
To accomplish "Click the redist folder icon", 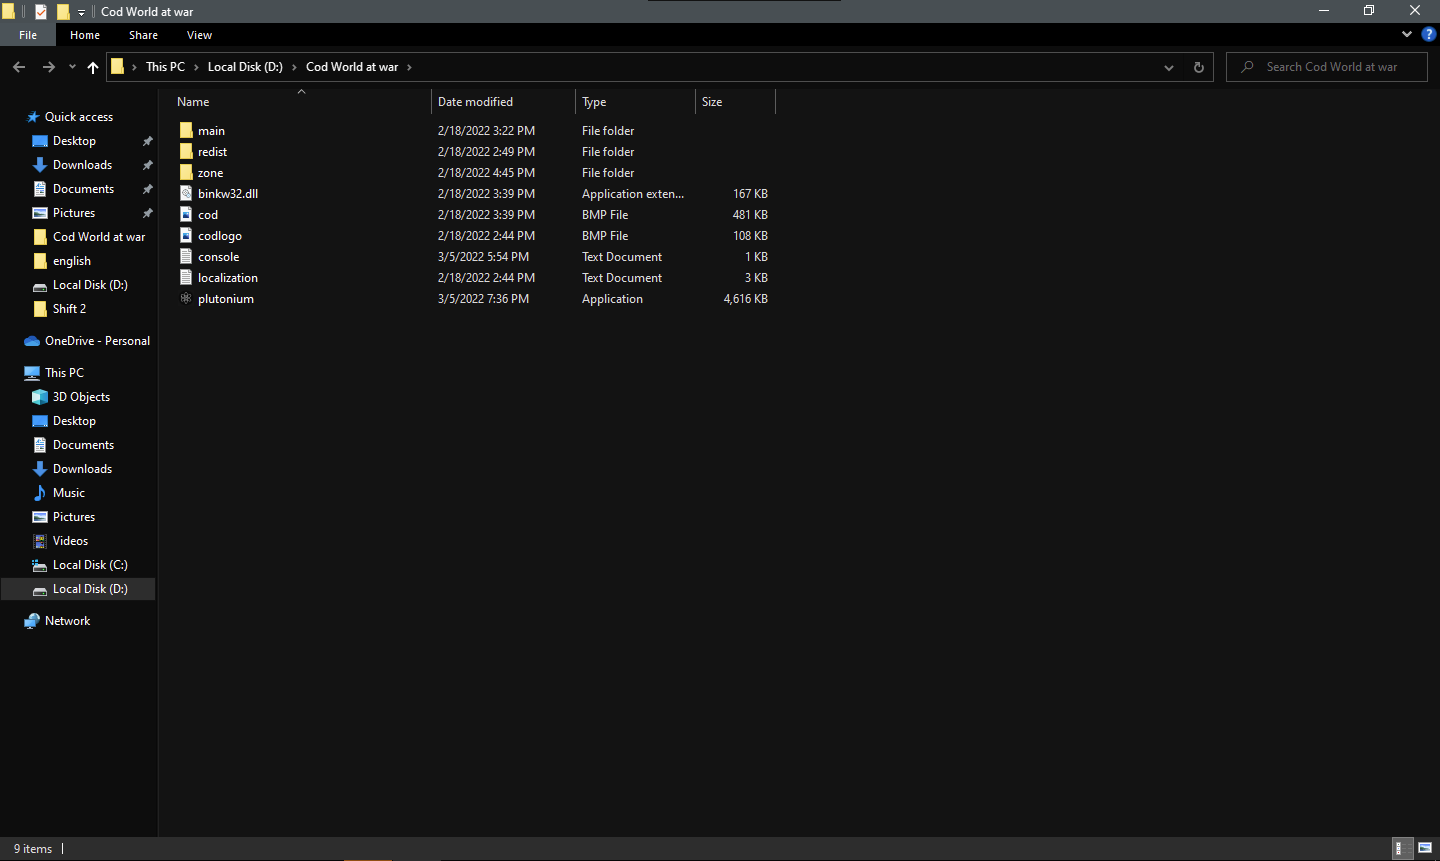I will click(x=186, y=152).
